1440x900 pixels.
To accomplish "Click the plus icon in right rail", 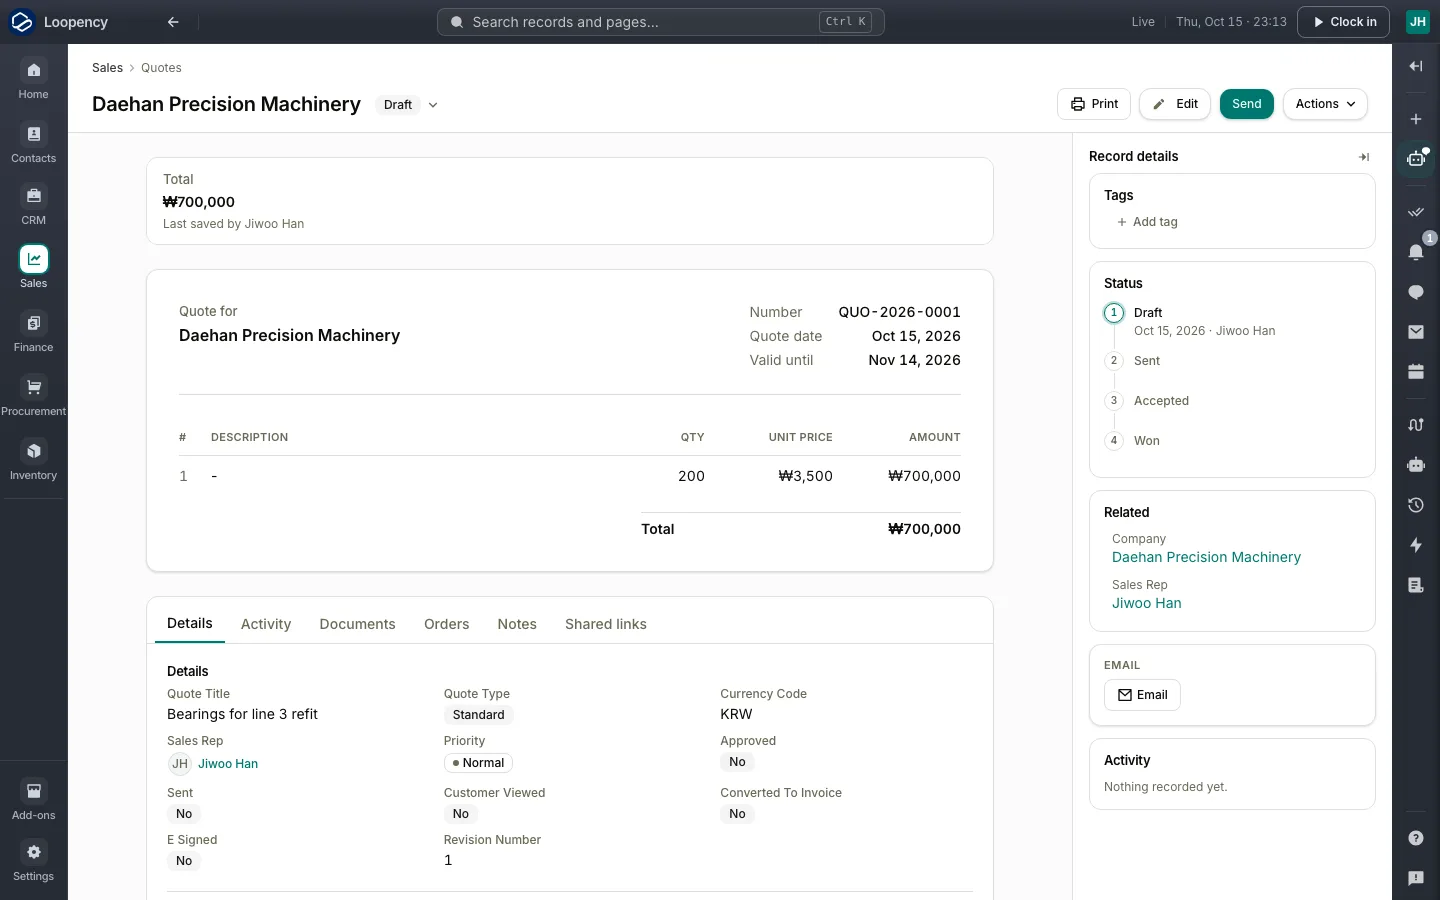I will (1416, 119).
